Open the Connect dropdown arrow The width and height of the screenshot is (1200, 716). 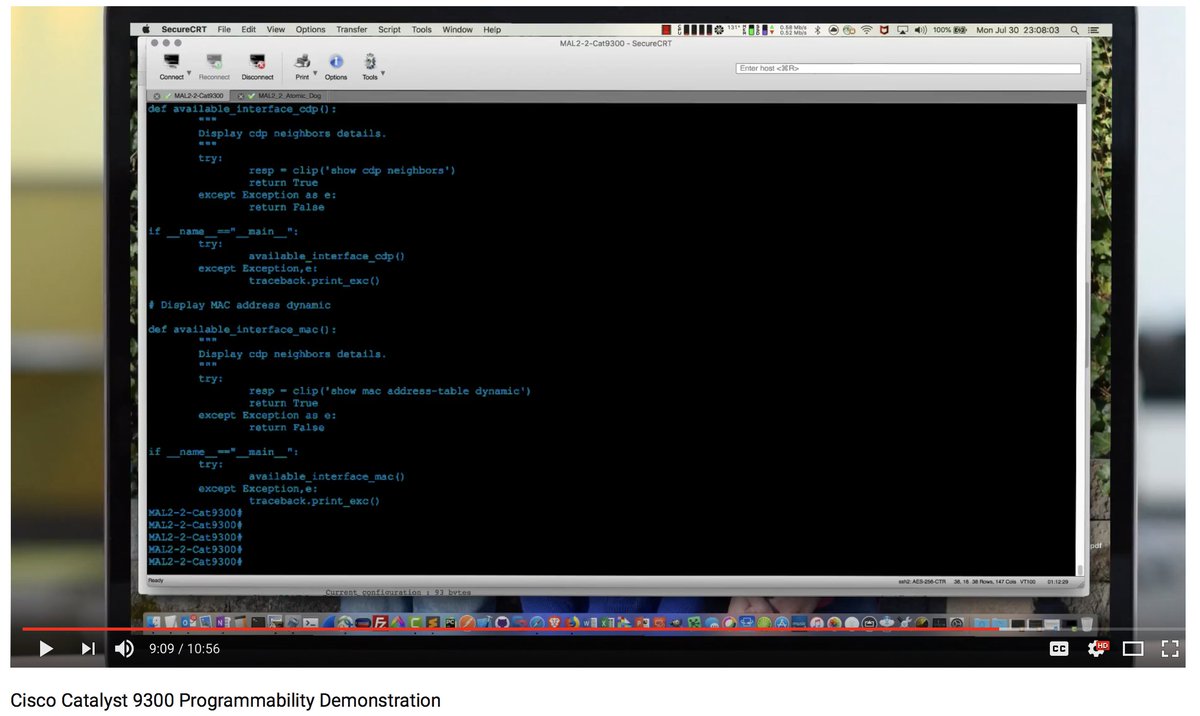[x=189, y=72]
